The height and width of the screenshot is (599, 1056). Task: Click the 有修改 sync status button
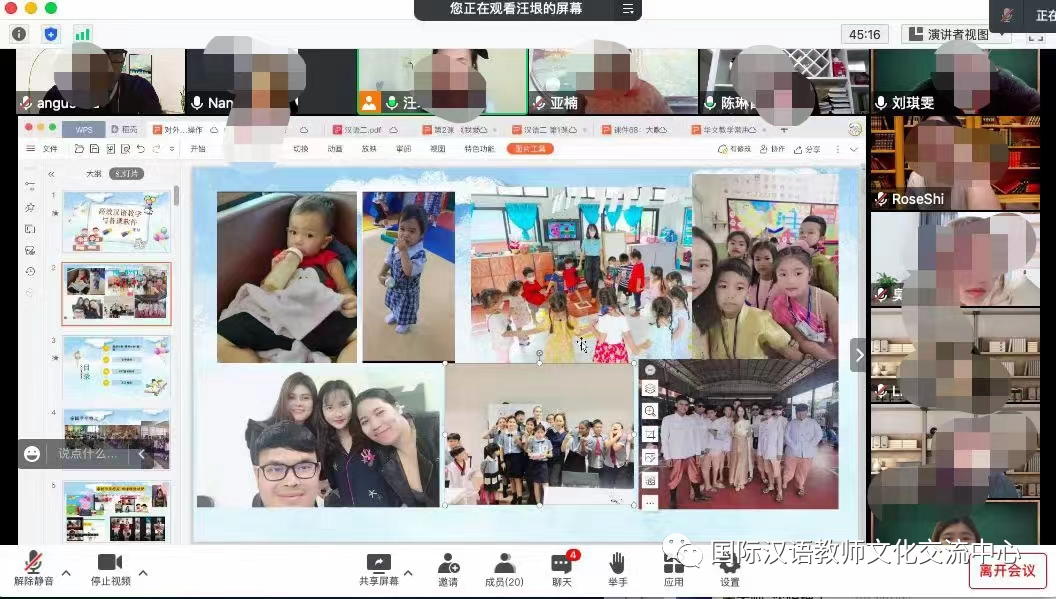click(735, 149)
